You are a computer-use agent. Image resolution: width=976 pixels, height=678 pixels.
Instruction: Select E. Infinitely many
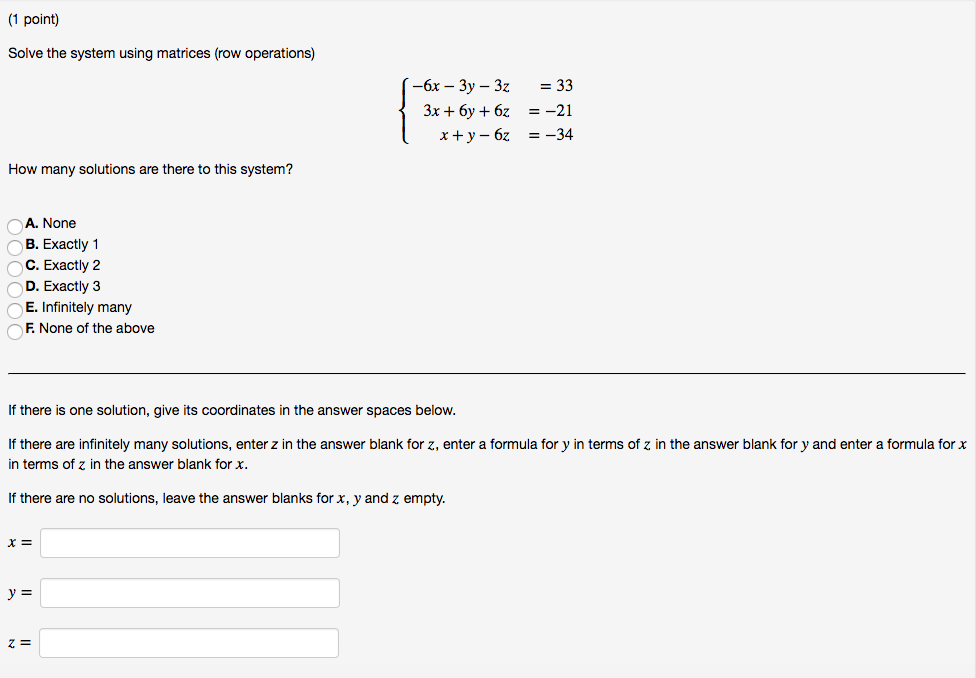15,310
